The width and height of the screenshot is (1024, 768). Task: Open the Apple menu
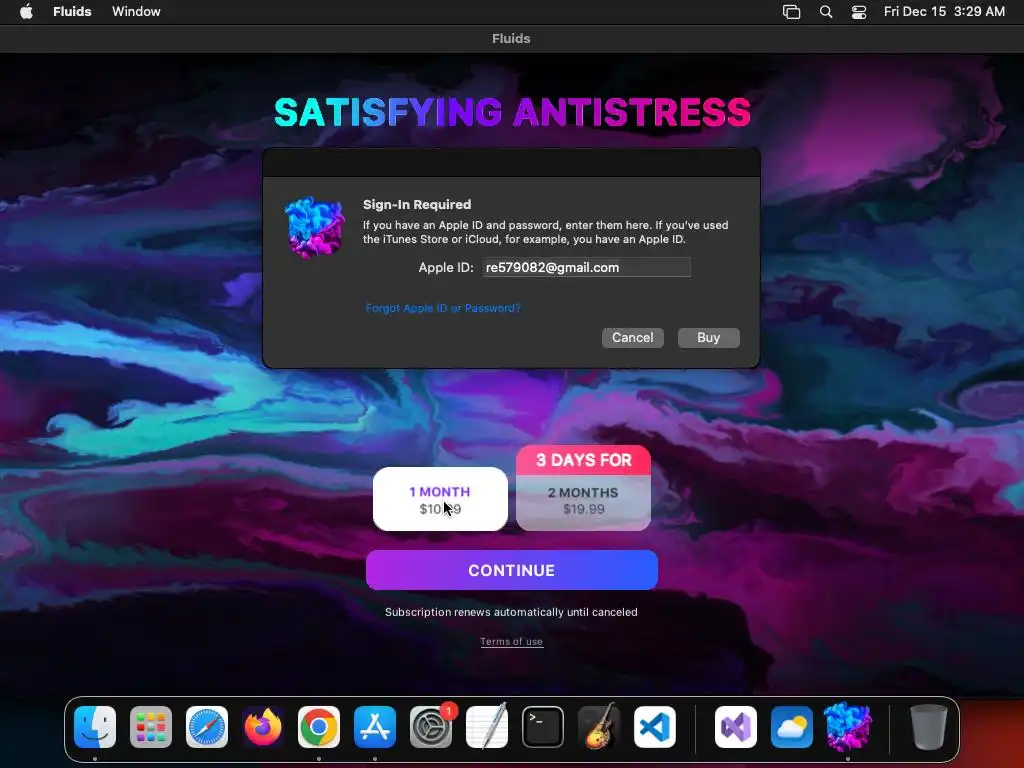pyautogui.click(x=26, y=12)
